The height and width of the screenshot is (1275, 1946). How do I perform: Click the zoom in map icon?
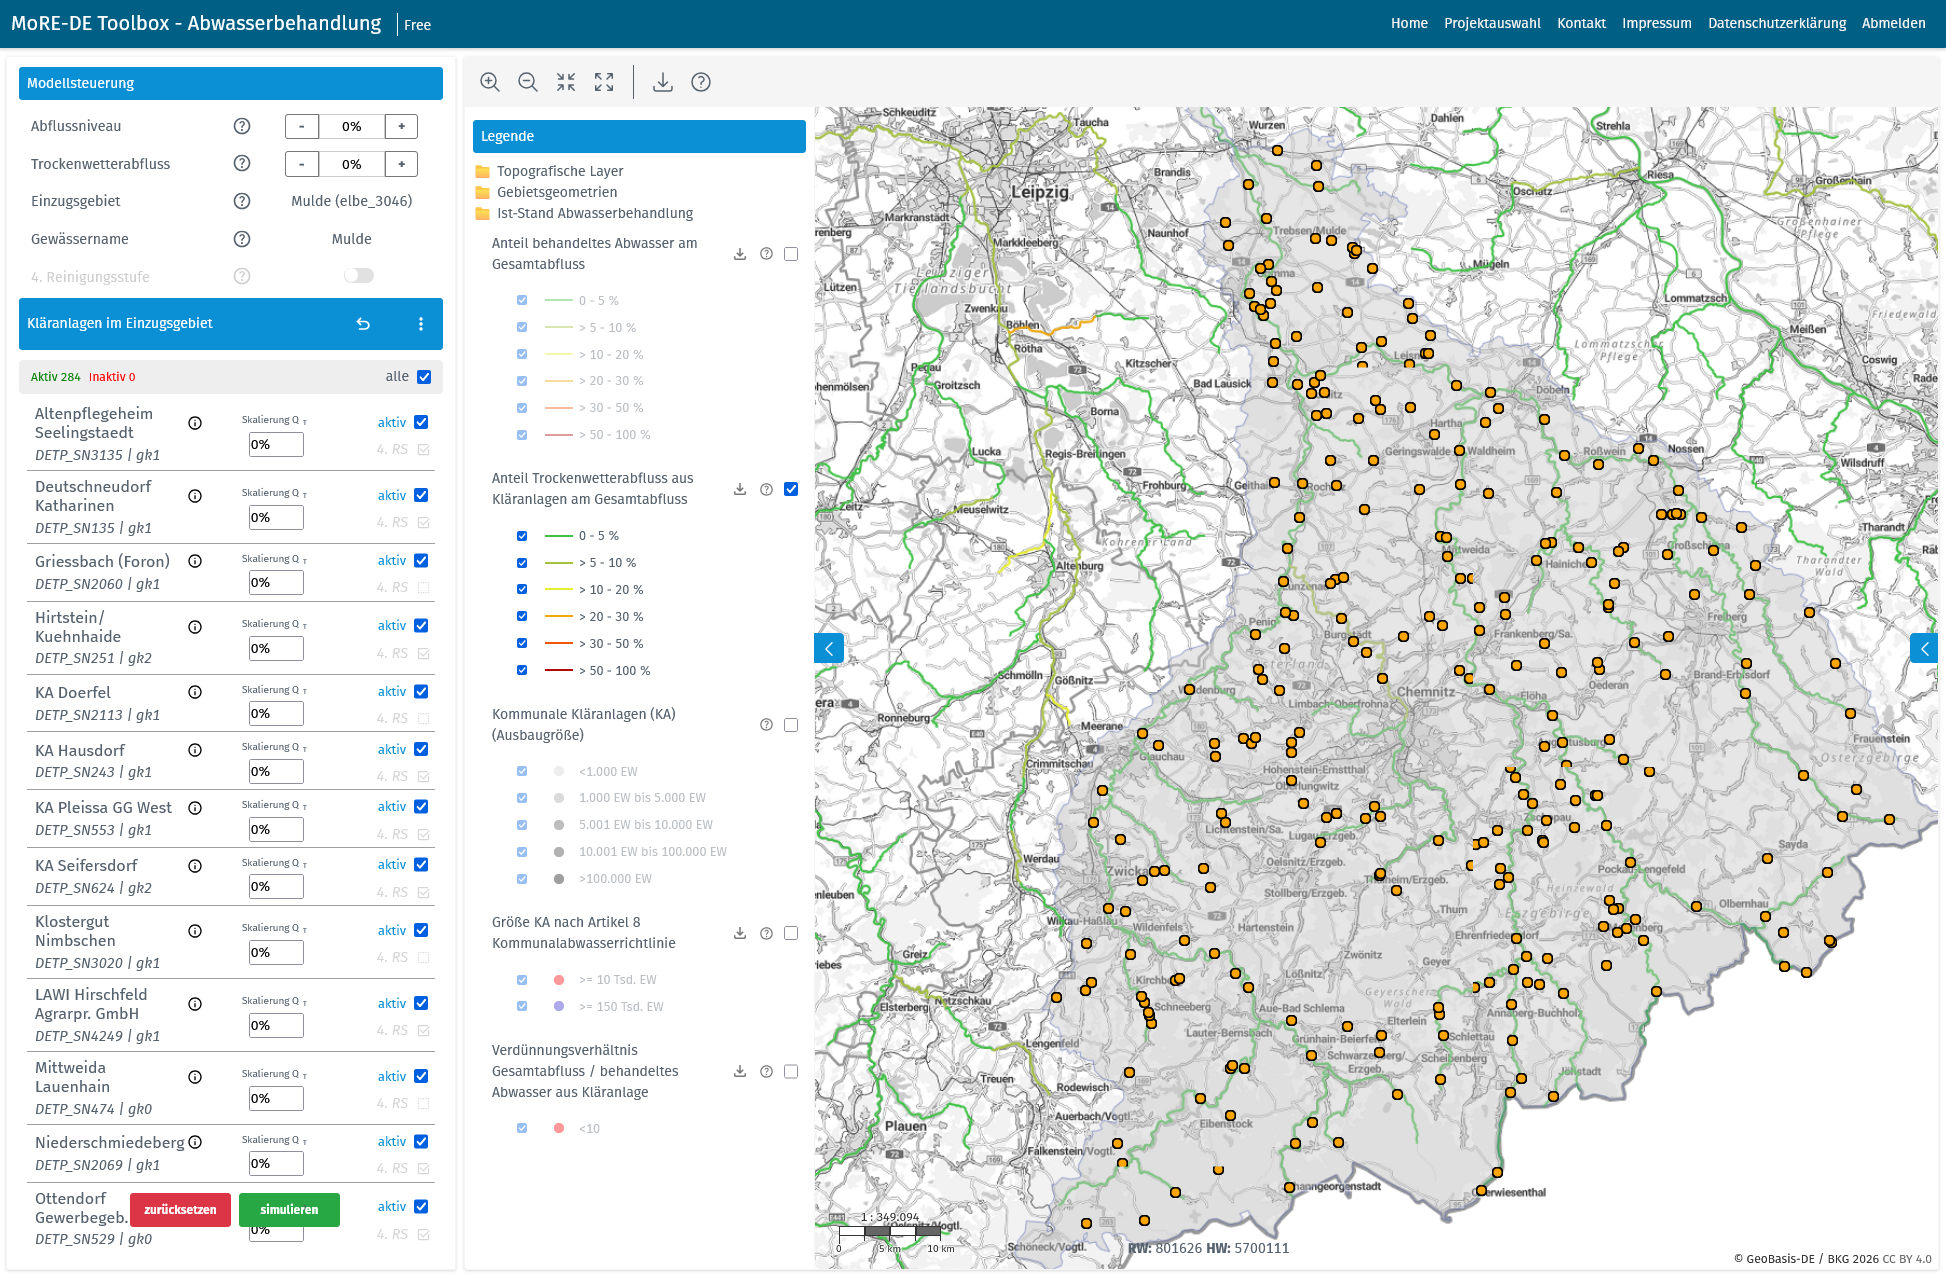[490, 82]
